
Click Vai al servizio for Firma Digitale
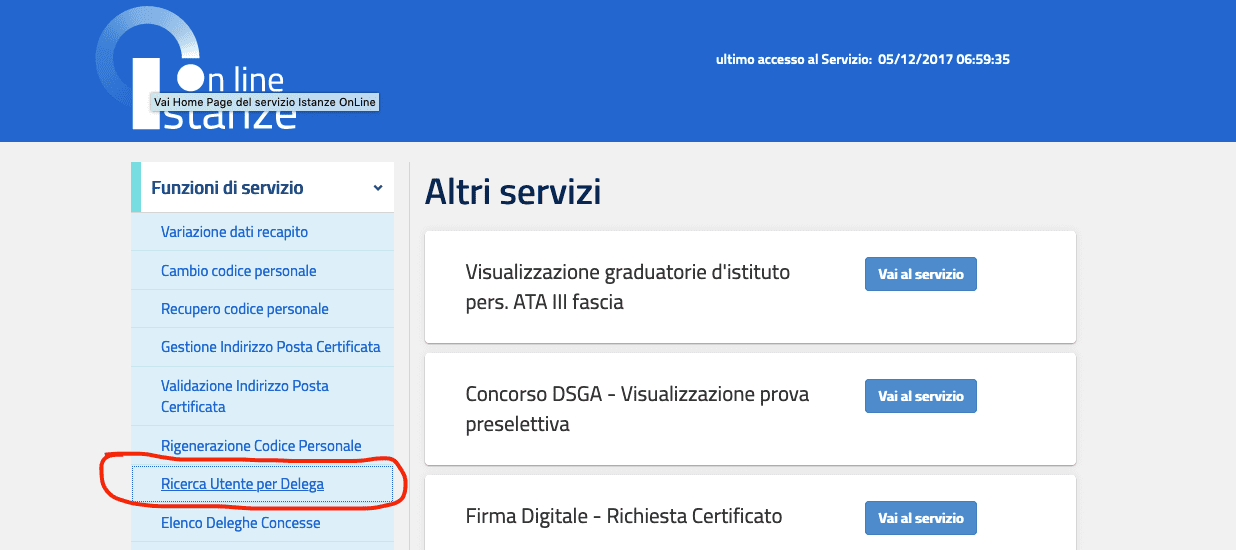pyautogui.click(x=920, y=518)
